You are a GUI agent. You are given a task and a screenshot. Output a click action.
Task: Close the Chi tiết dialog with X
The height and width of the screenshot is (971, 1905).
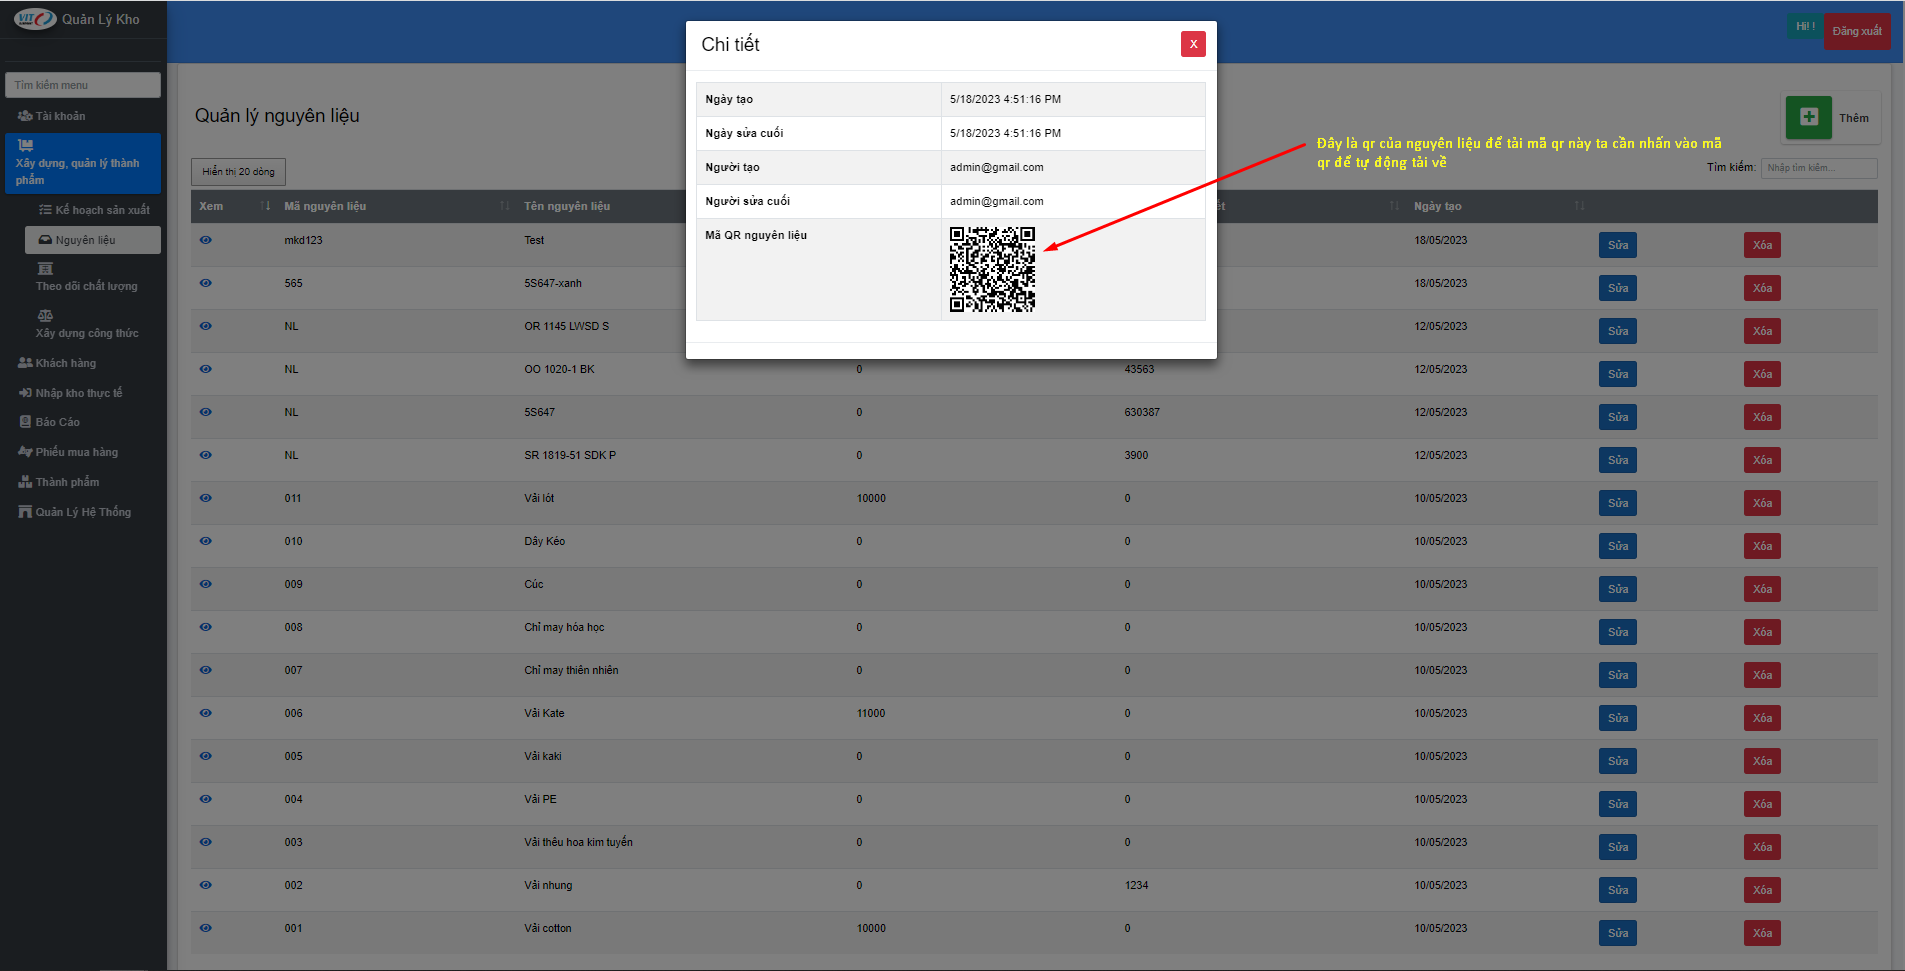point(1193,44)
